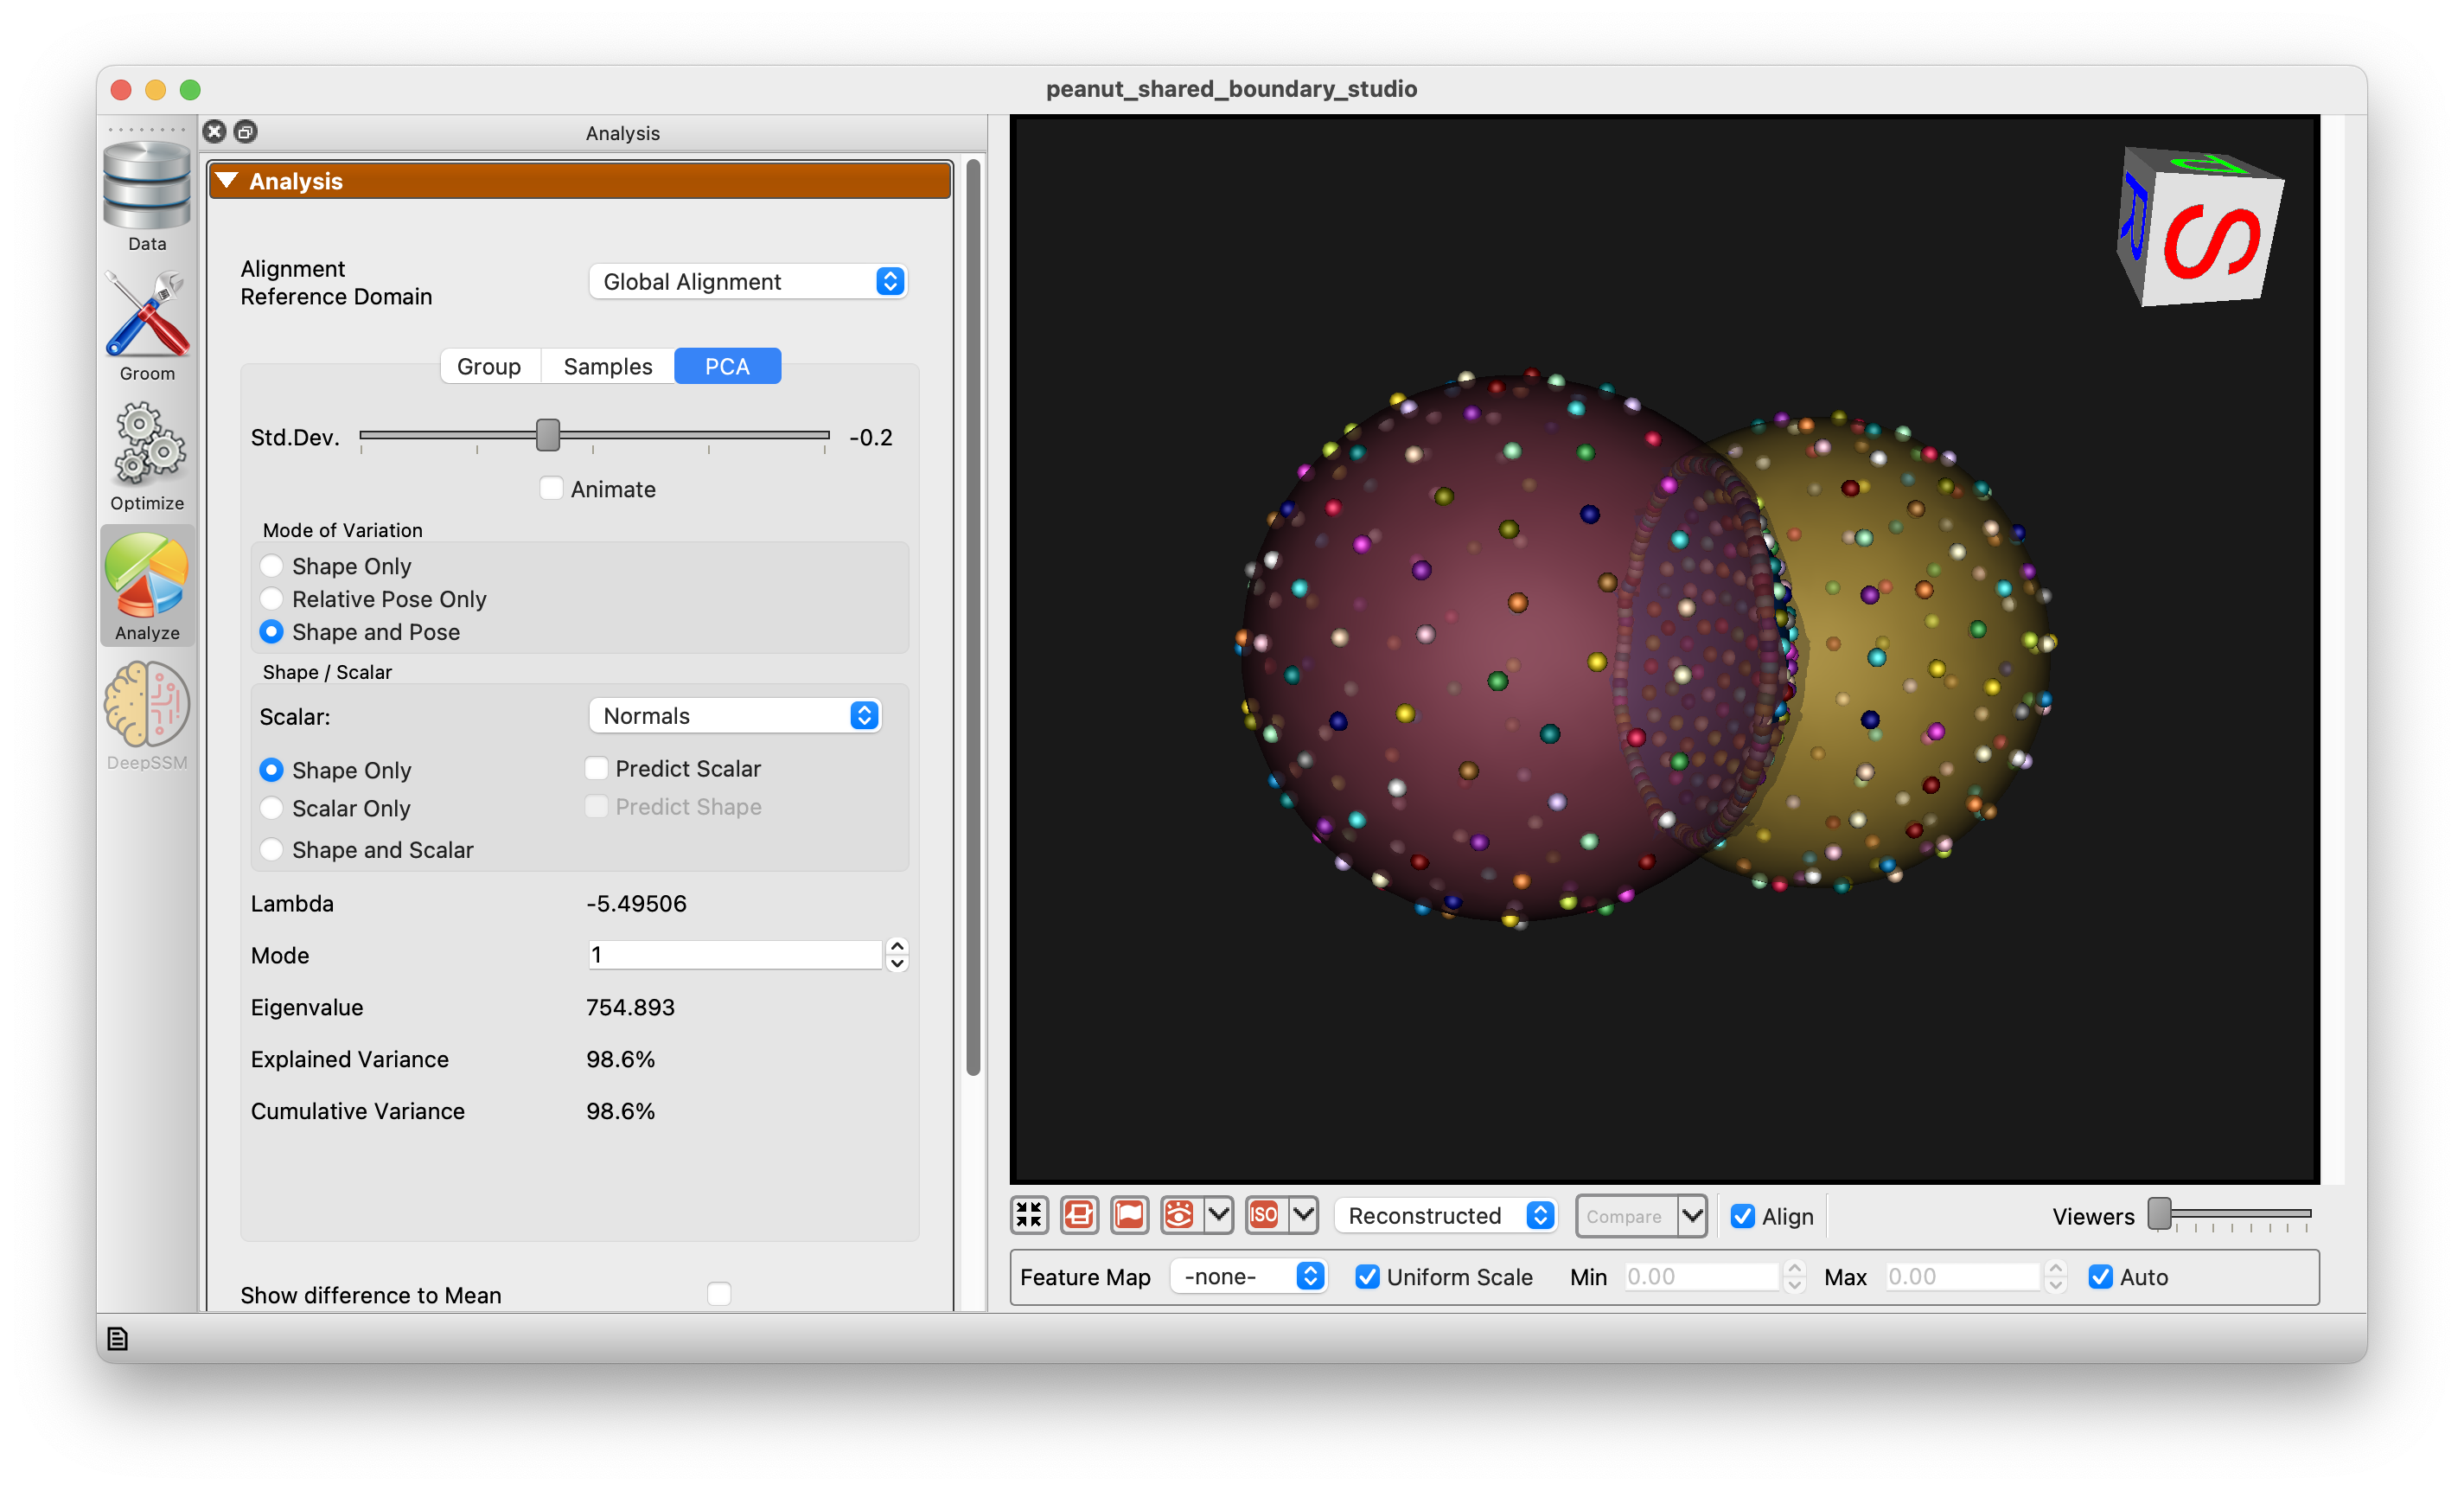Click the Viewers slider handle
Viewport: 2464px width, 1491px height.
[x=2160, y=1213]
